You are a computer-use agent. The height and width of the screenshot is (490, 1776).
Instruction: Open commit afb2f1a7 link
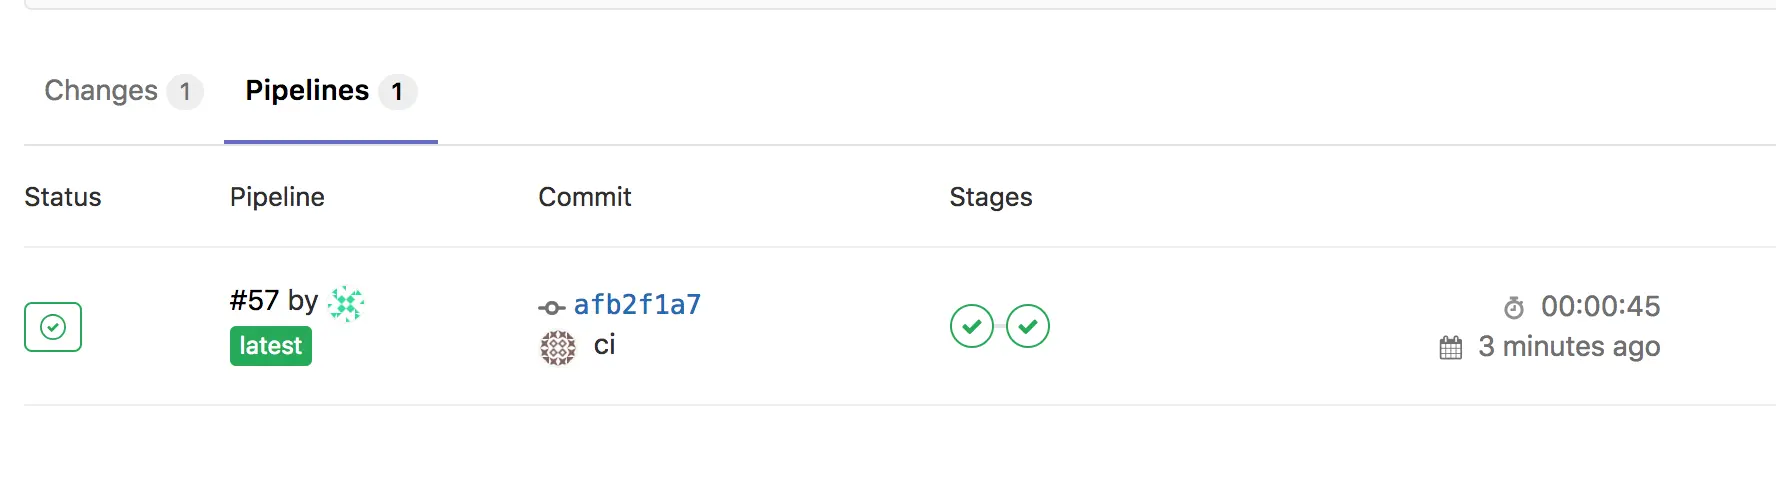[637, 304]
